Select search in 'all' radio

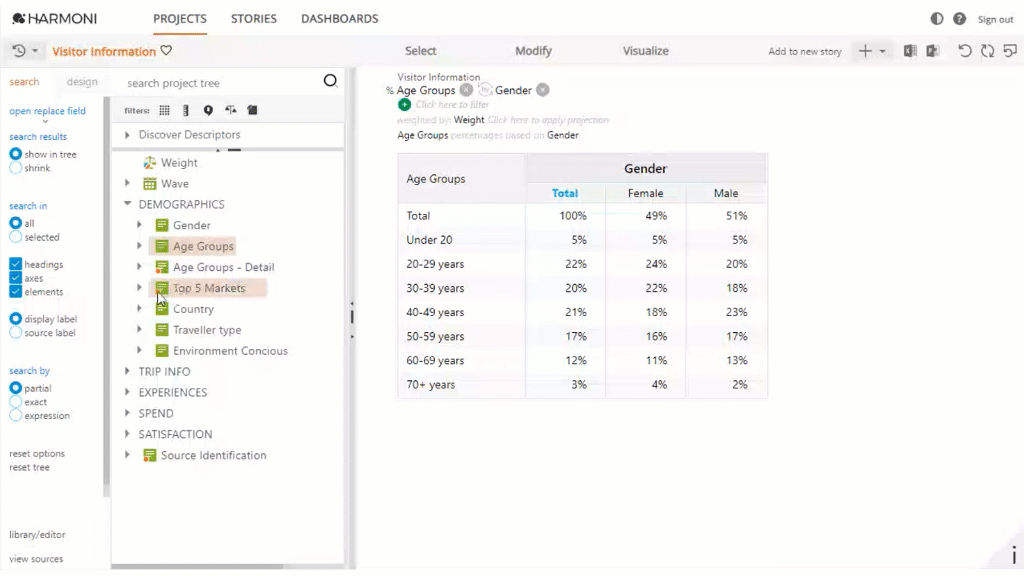coord(16,223)
